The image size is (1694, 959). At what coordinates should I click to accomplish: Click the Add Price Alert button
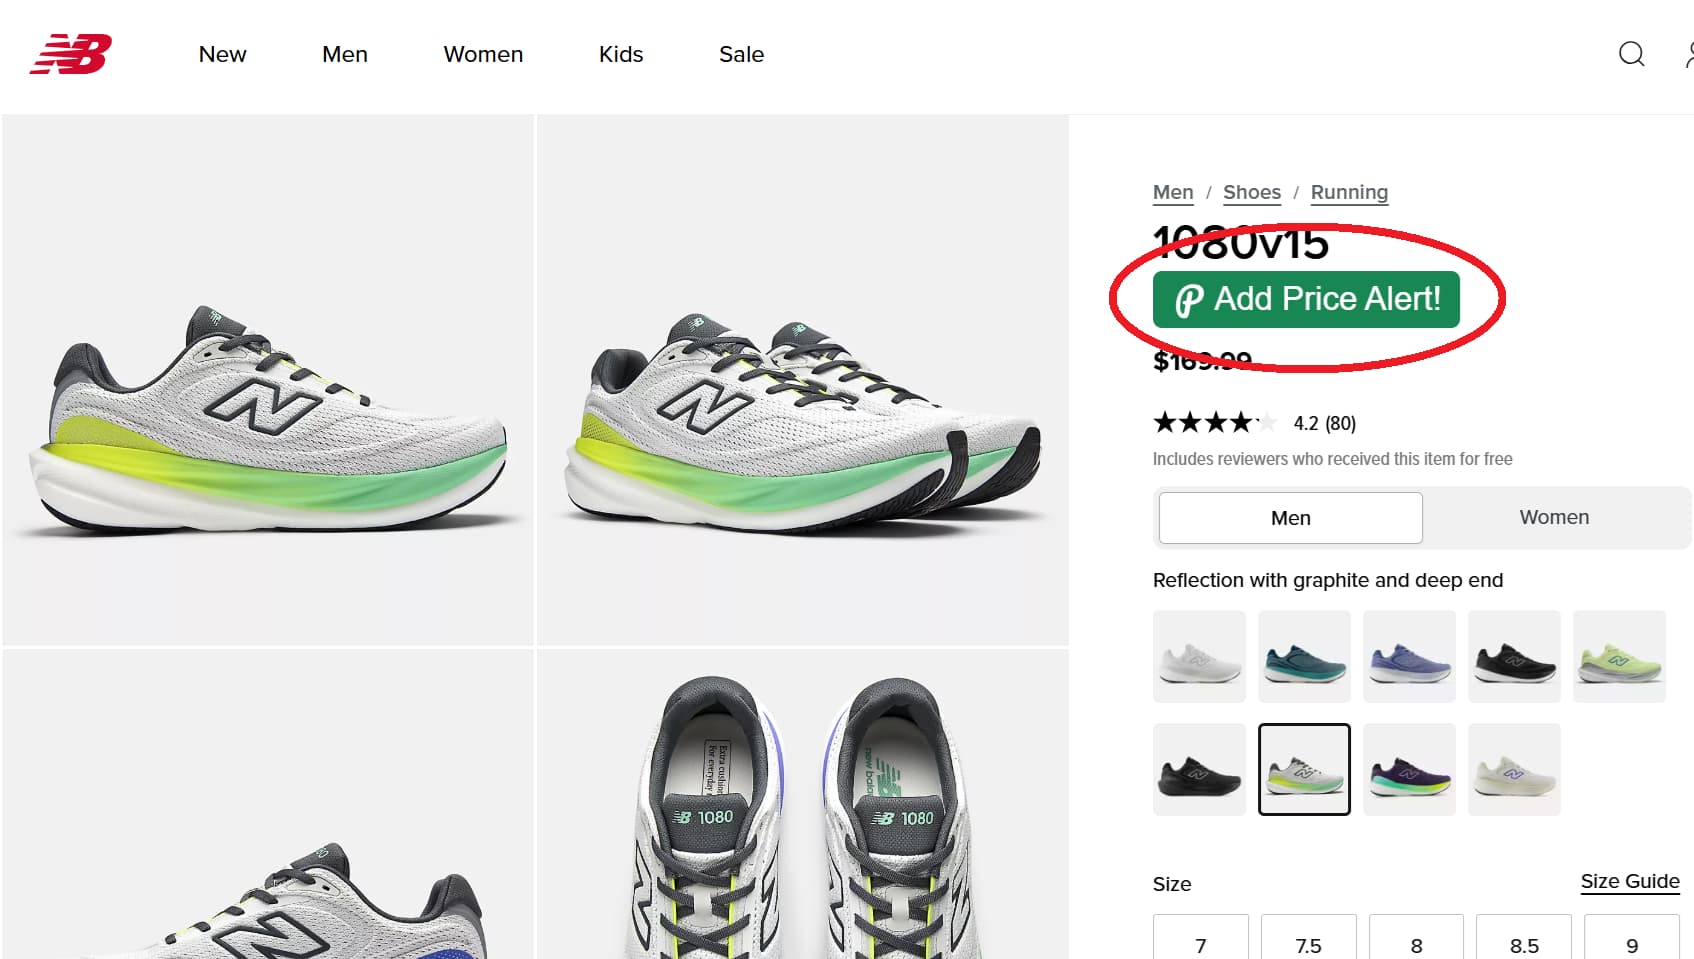[x=1305, y=298]
